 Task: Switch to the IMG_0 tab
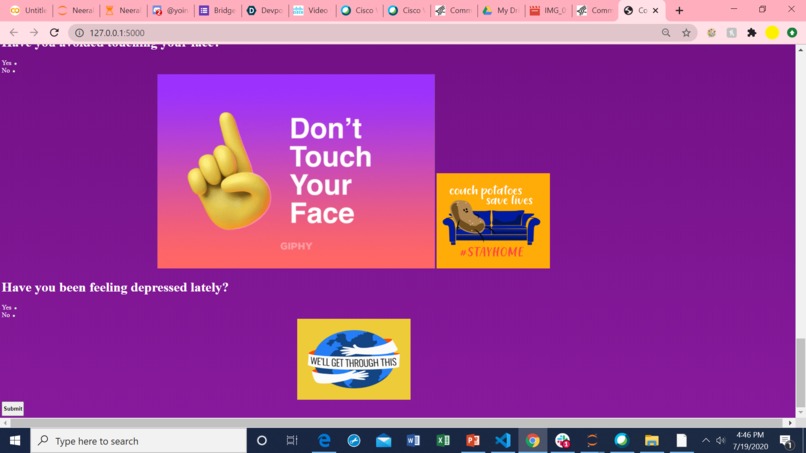pos(548,10)
